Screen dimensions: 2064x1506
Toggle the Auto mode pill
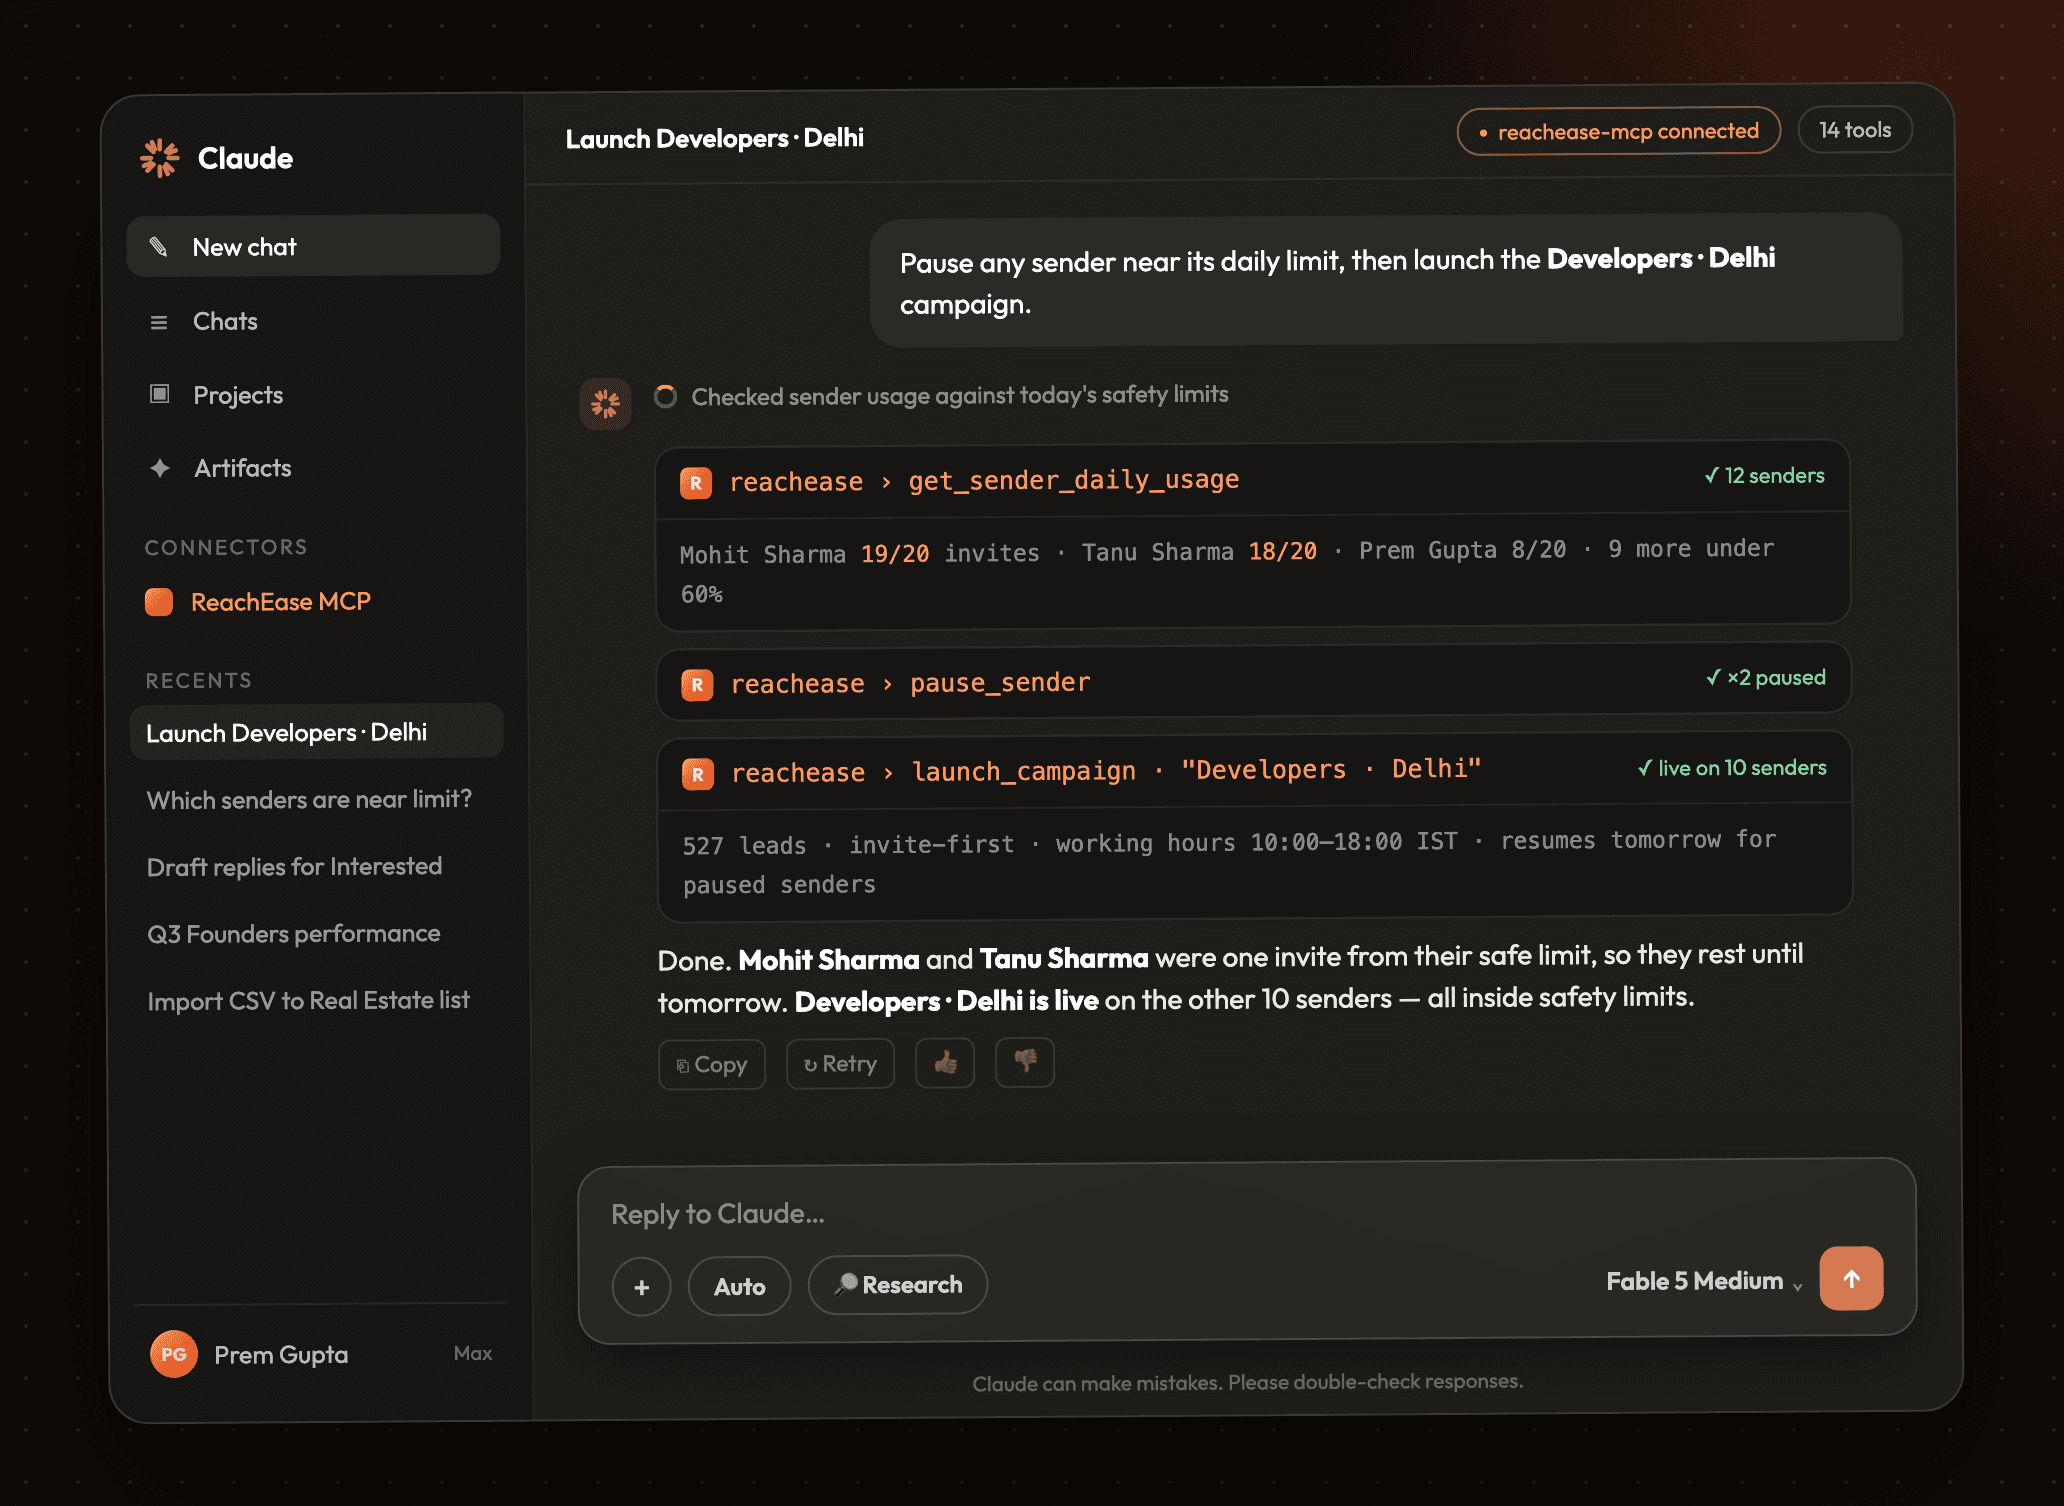pyautogui.click(x=740, y=1286)
